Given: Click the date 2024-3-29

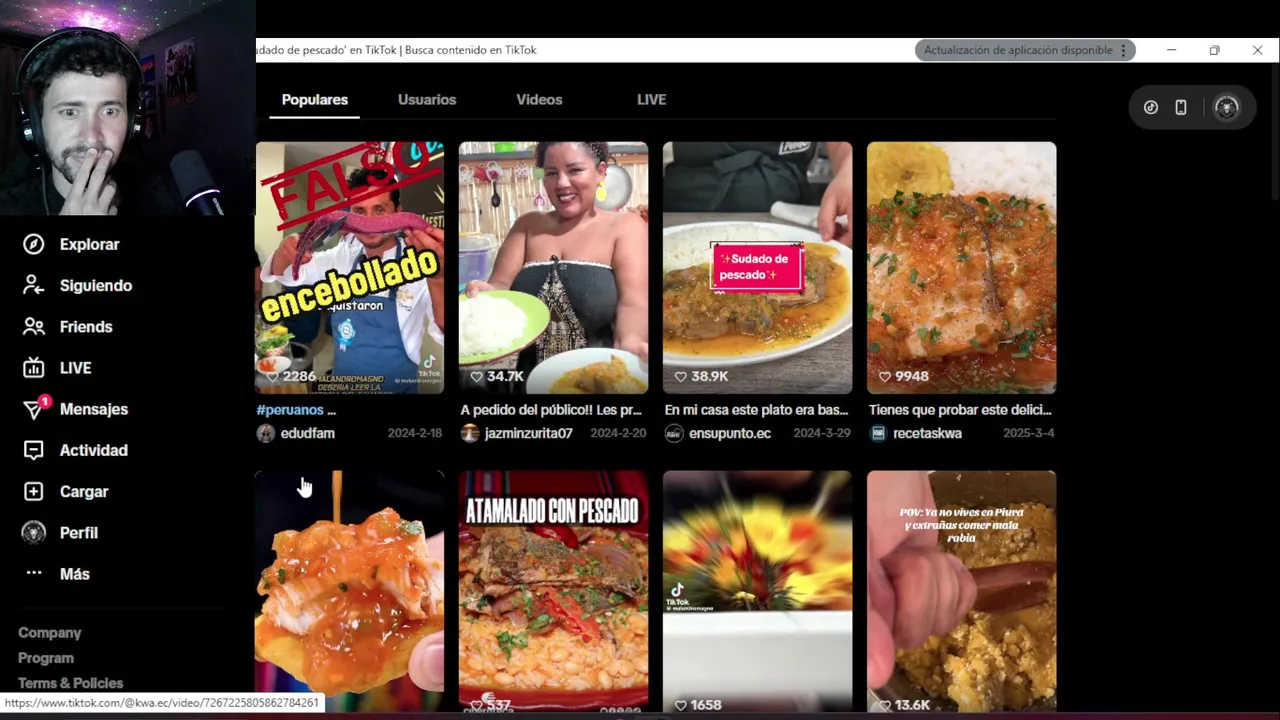Looking at the screenshot, I should click(x=822, y=433).
